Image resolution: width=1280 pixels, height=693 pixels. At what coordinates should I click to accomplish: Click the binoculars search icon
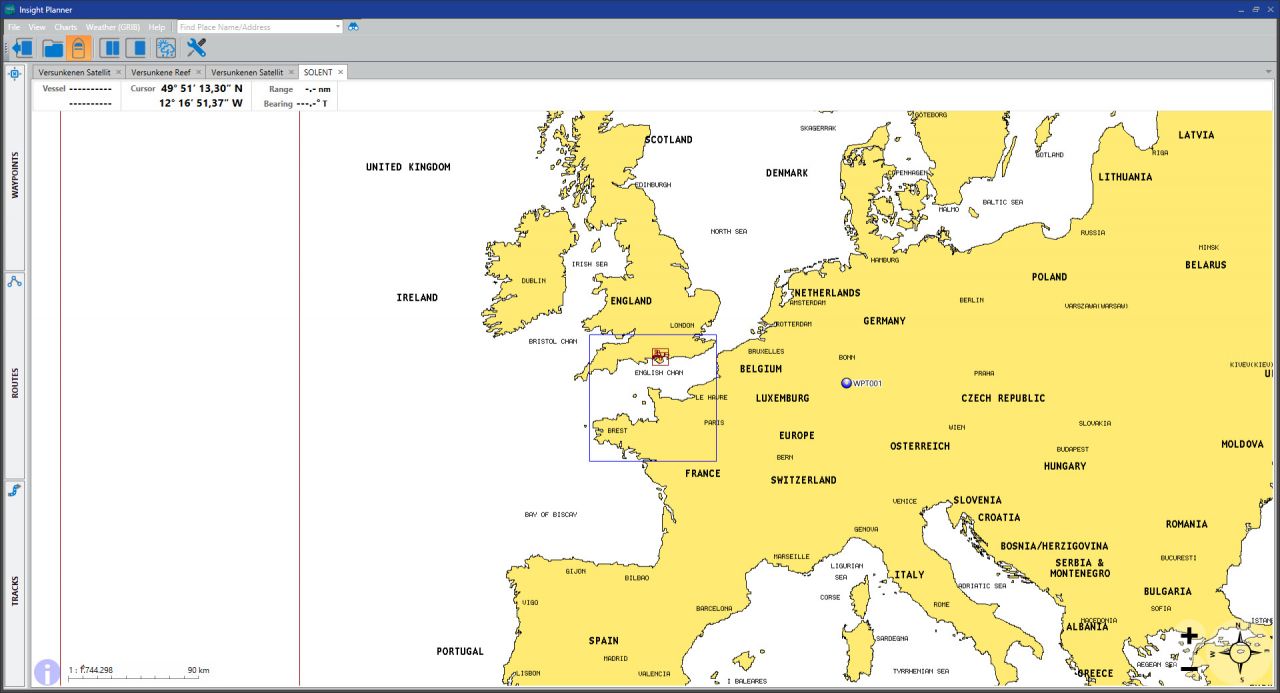click(353, 27)
